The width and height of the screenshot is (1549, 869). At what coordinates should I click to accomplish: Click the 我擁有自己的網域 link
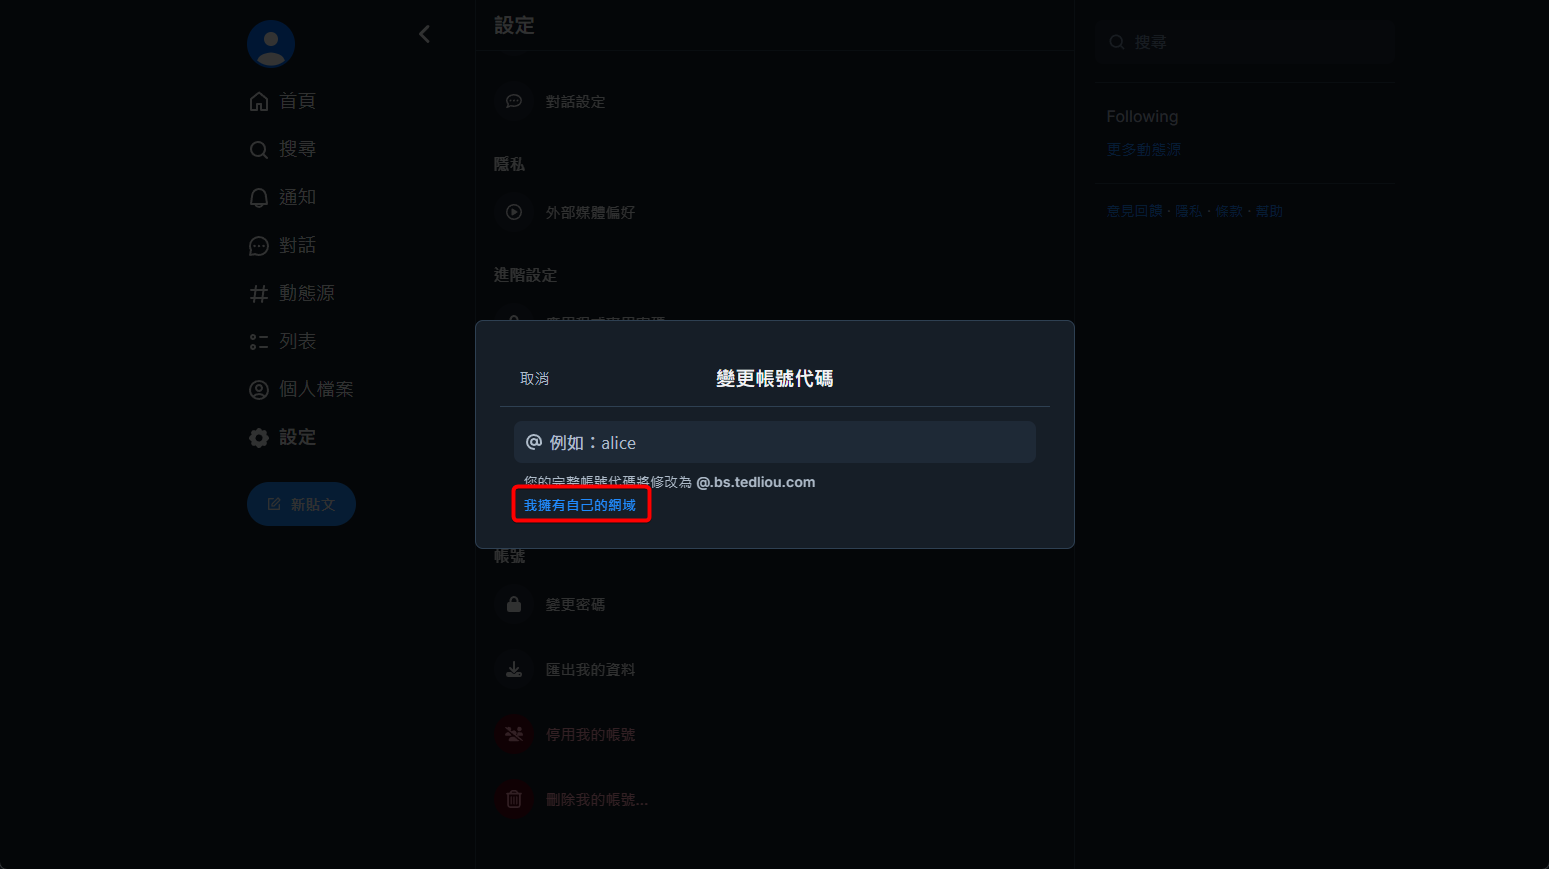click(x=580, y=505)
